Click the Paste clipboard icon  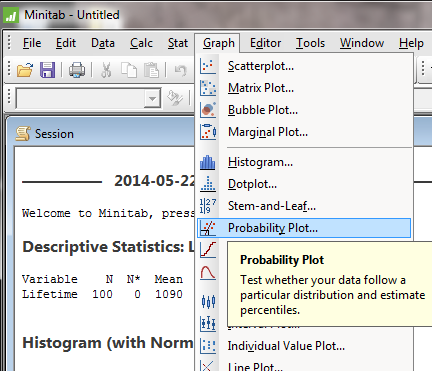(x=151, y=70)
